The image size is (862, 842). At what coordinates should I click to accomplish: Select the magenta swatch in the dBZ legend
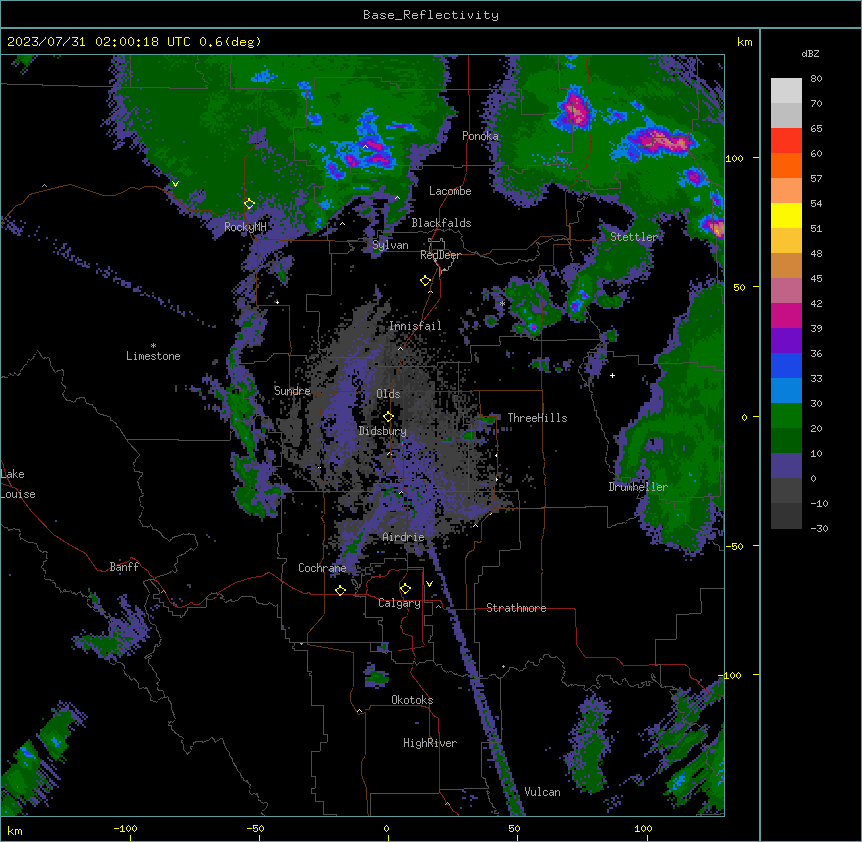click(786, 315)
